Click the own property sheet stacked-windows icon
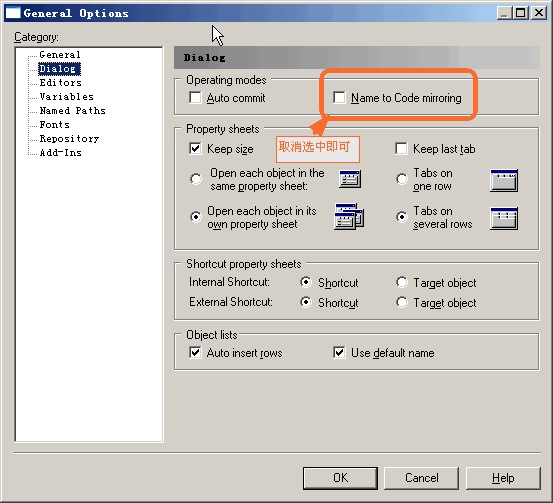The height and width of the screenshot is (503, 553). [x=349, y=217]
